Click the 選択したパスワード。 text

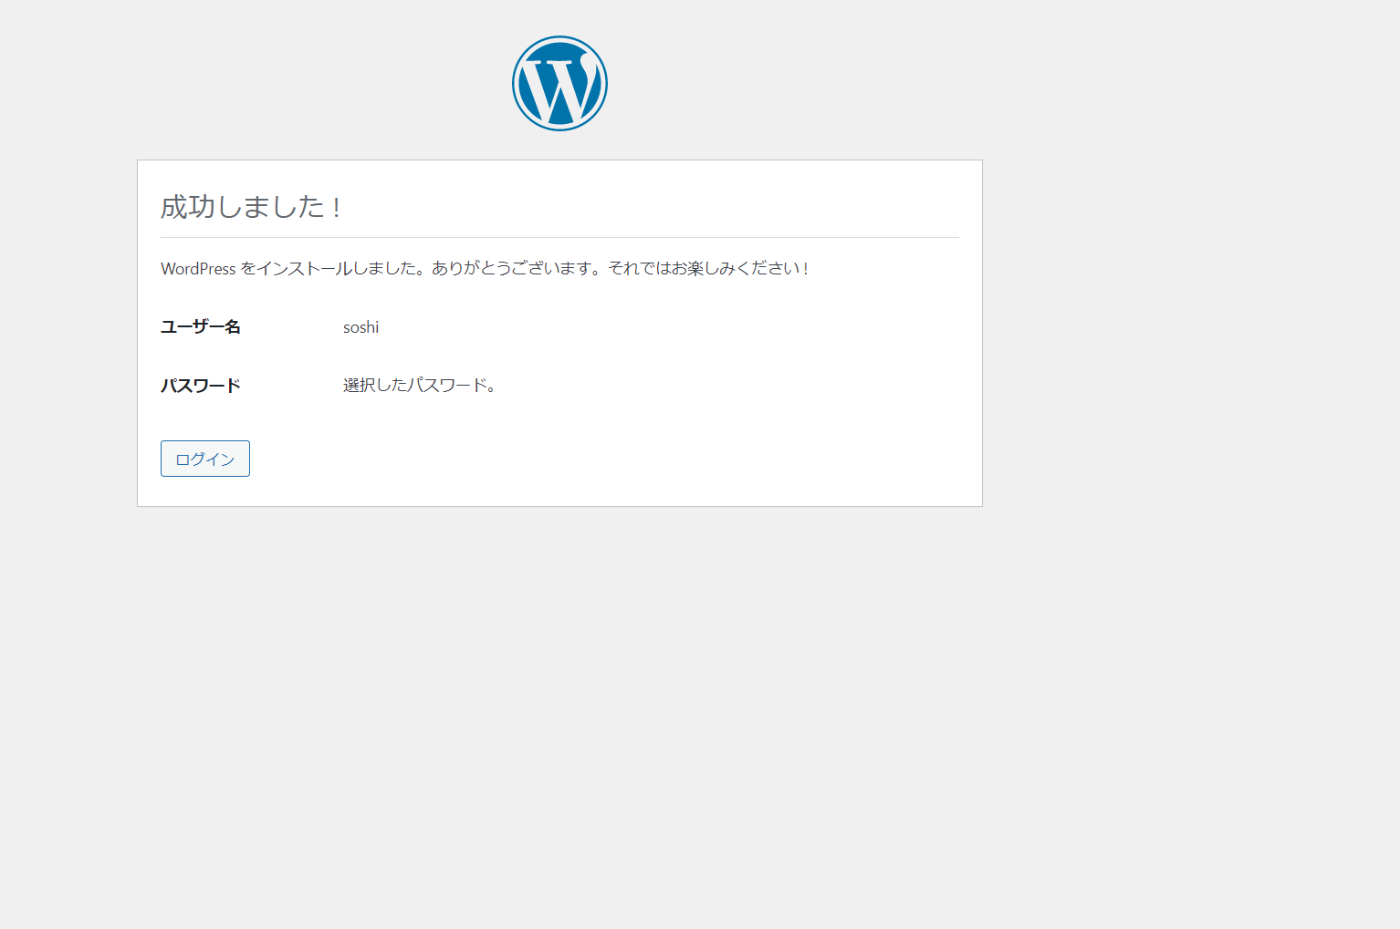(420, 385)
